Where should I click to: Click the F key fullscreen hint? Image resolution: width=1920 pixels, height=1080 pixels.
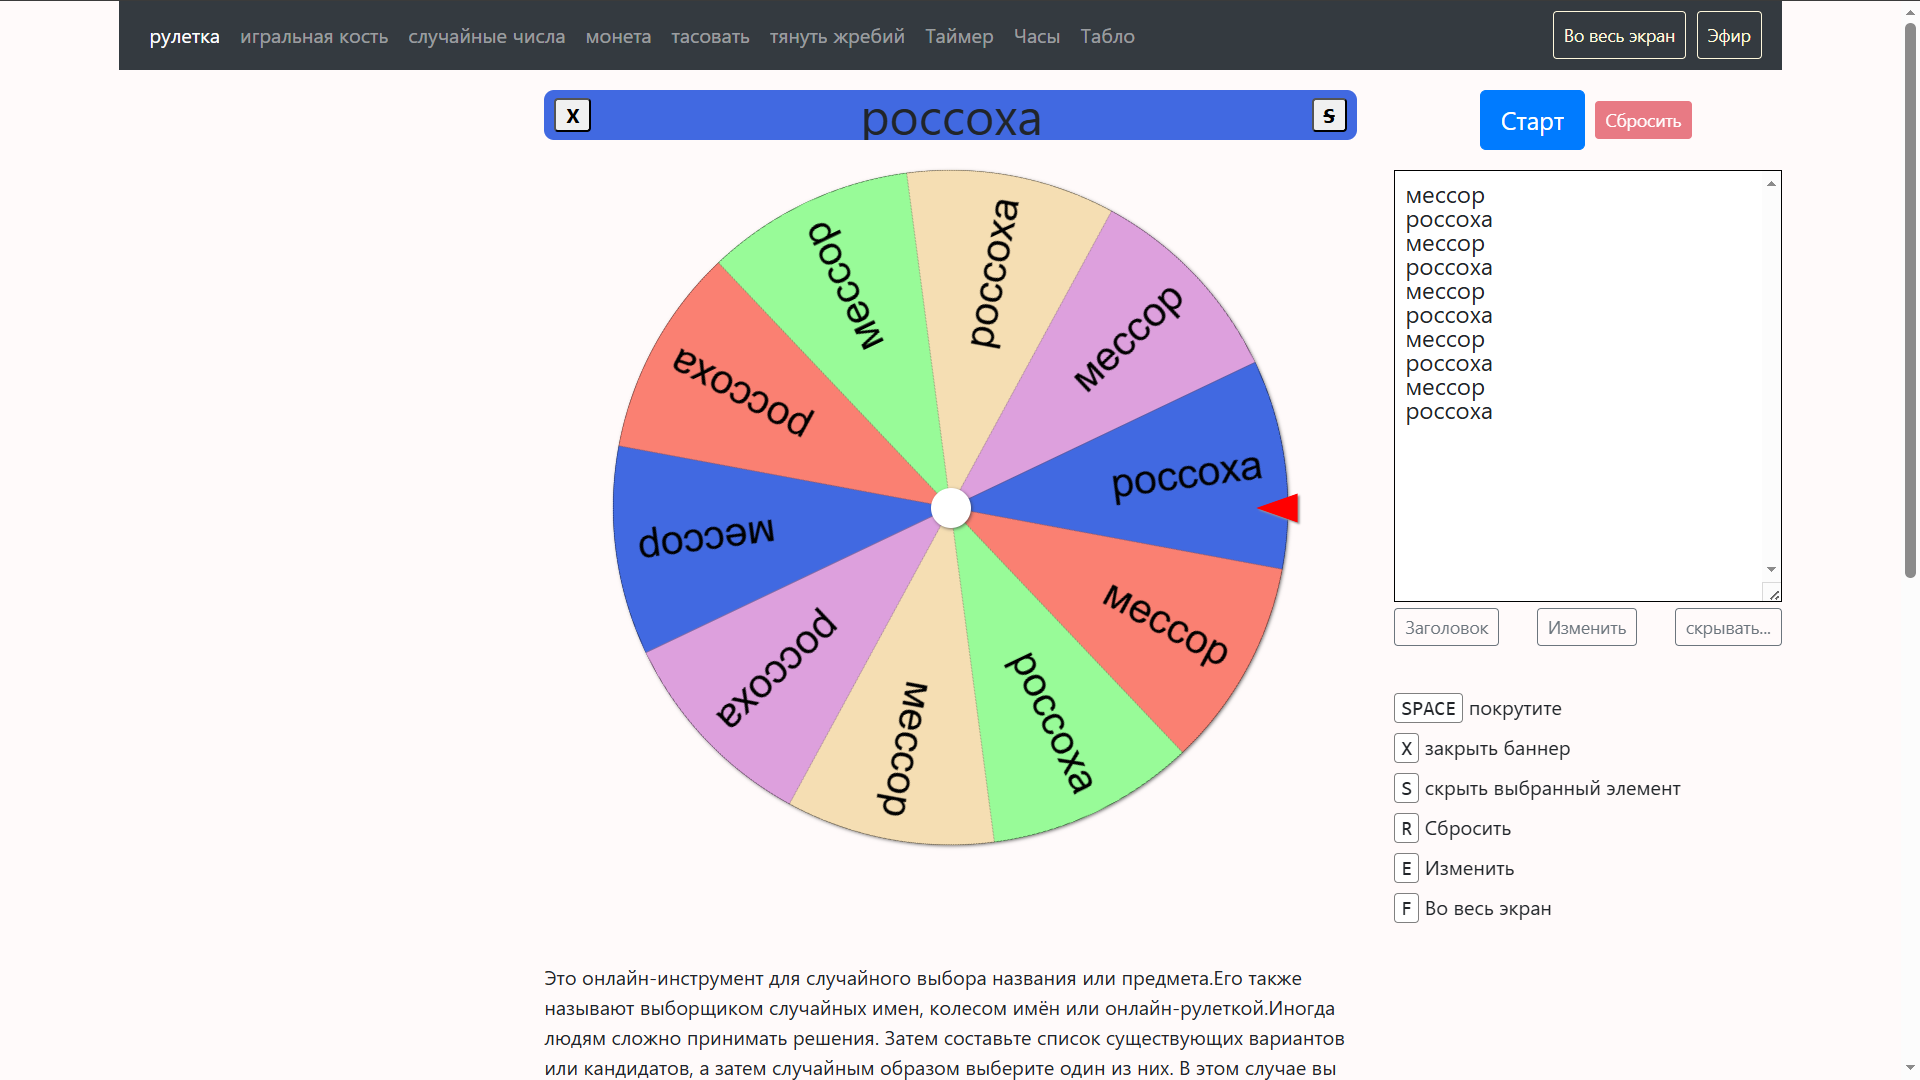pyautogui.click(x=1406, y=908)
